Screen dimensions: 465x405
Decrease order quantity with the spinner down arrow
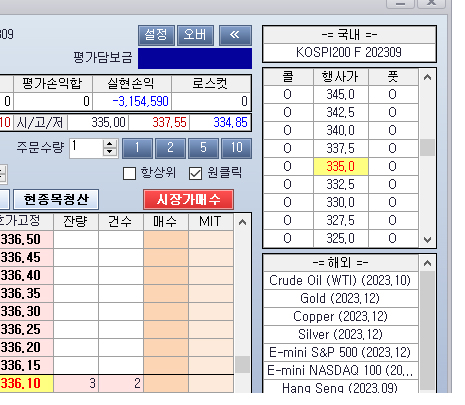[x=110, y=152]
